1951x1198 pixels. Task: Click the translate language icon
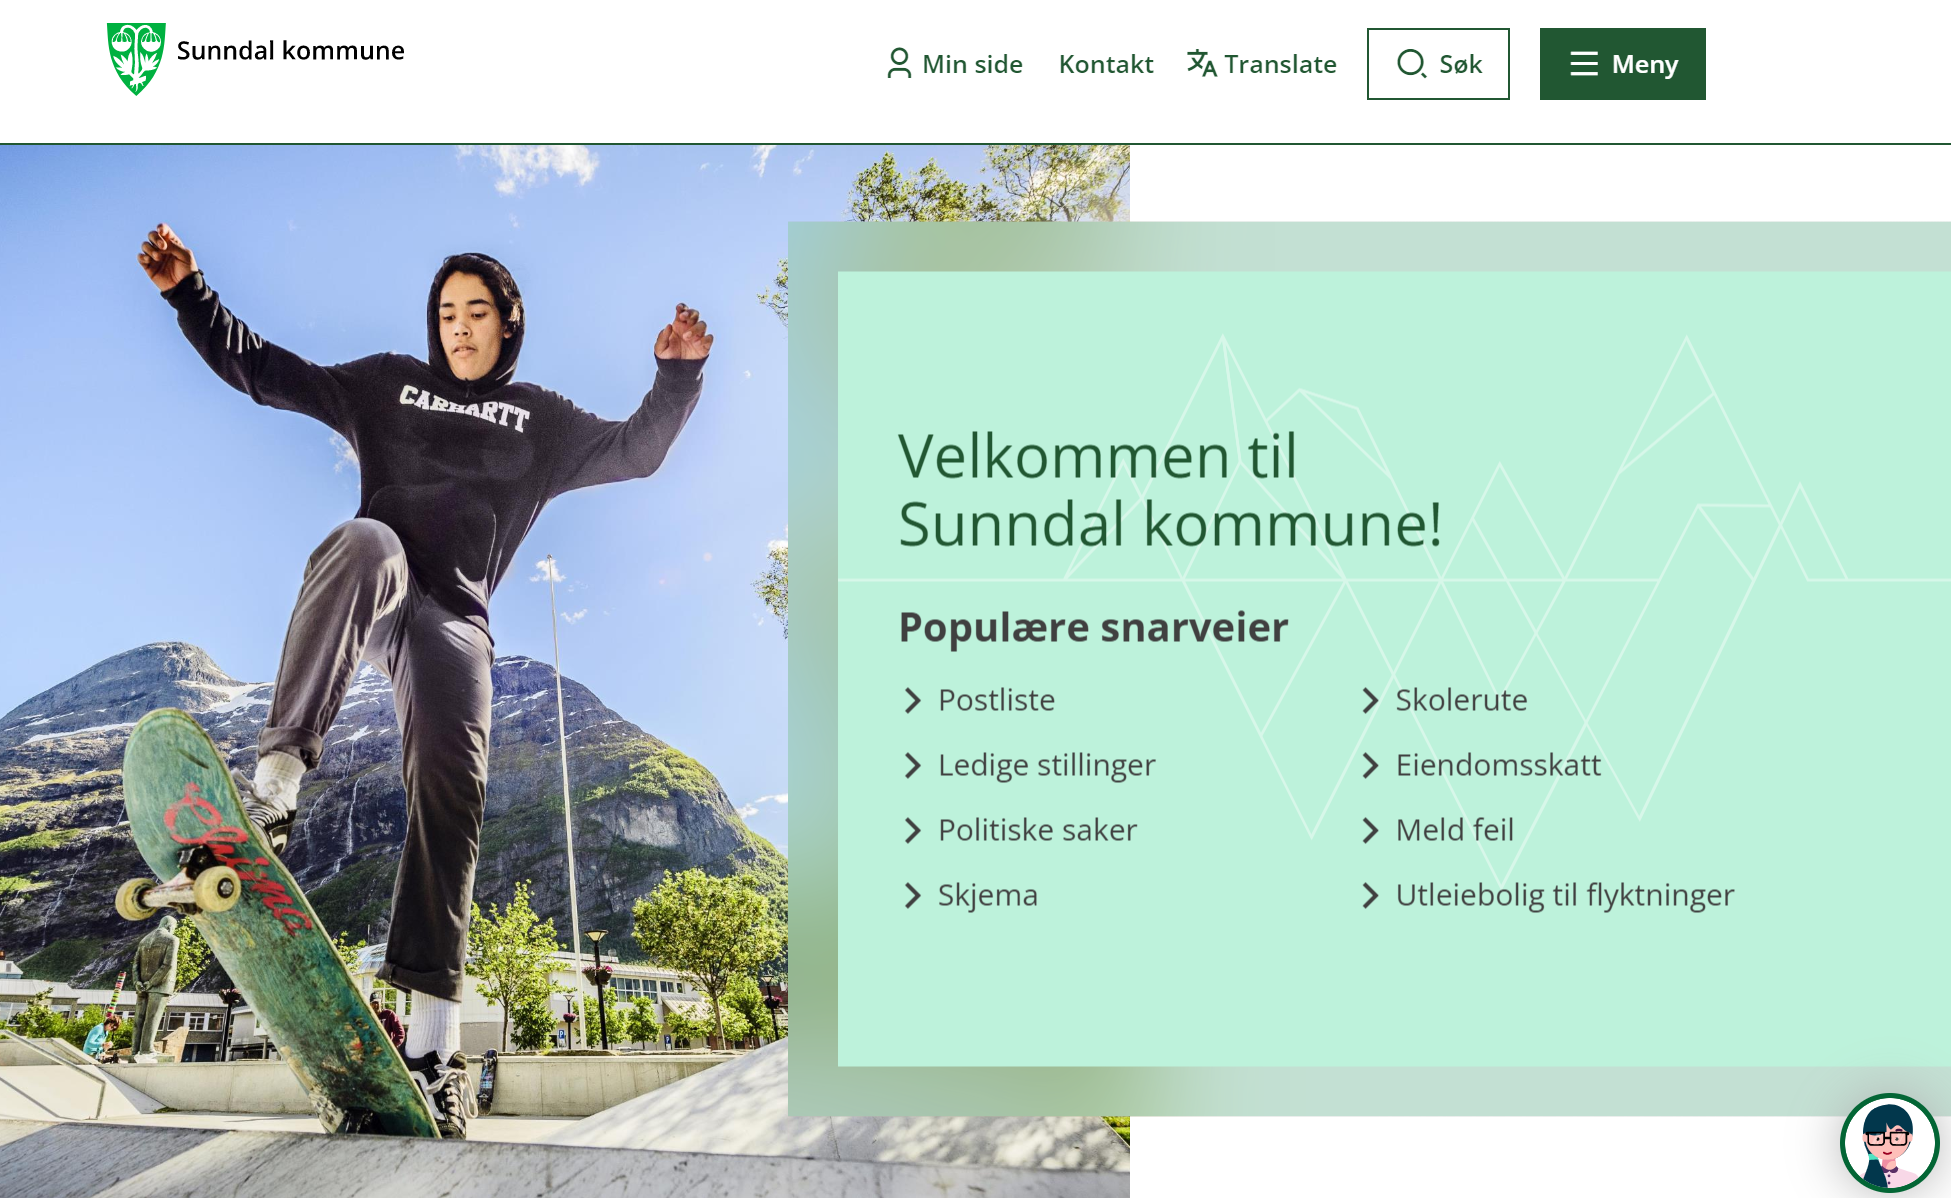(1201, 63)
